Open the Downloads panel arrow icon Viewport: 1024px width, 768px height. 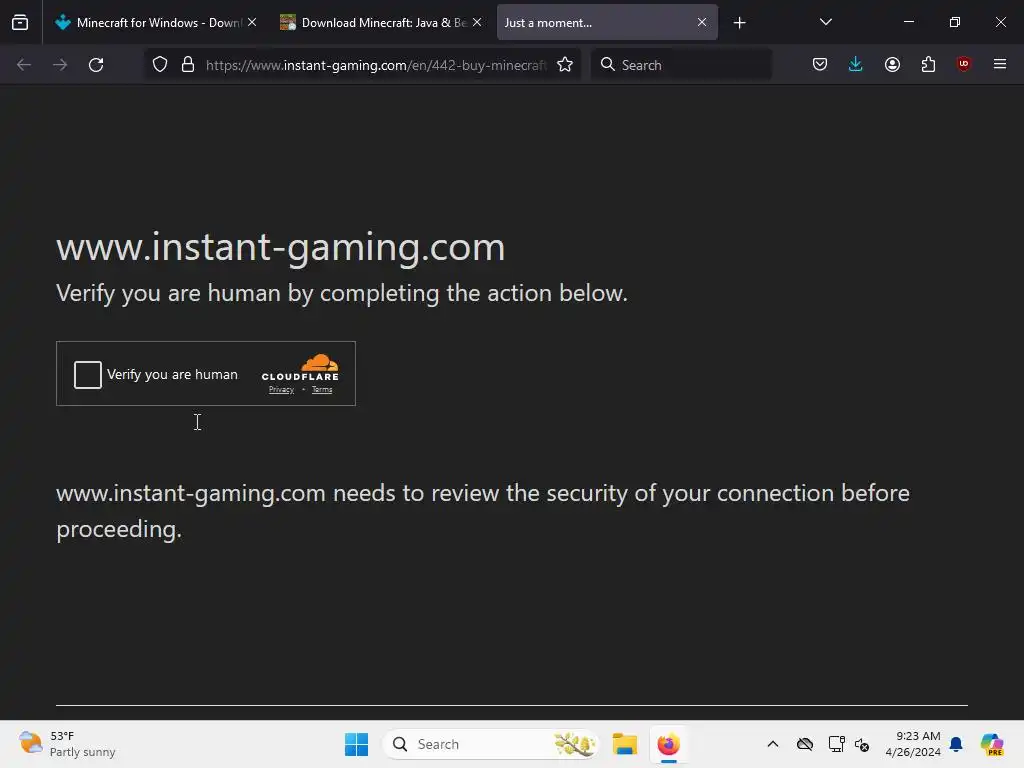point(856,64)
